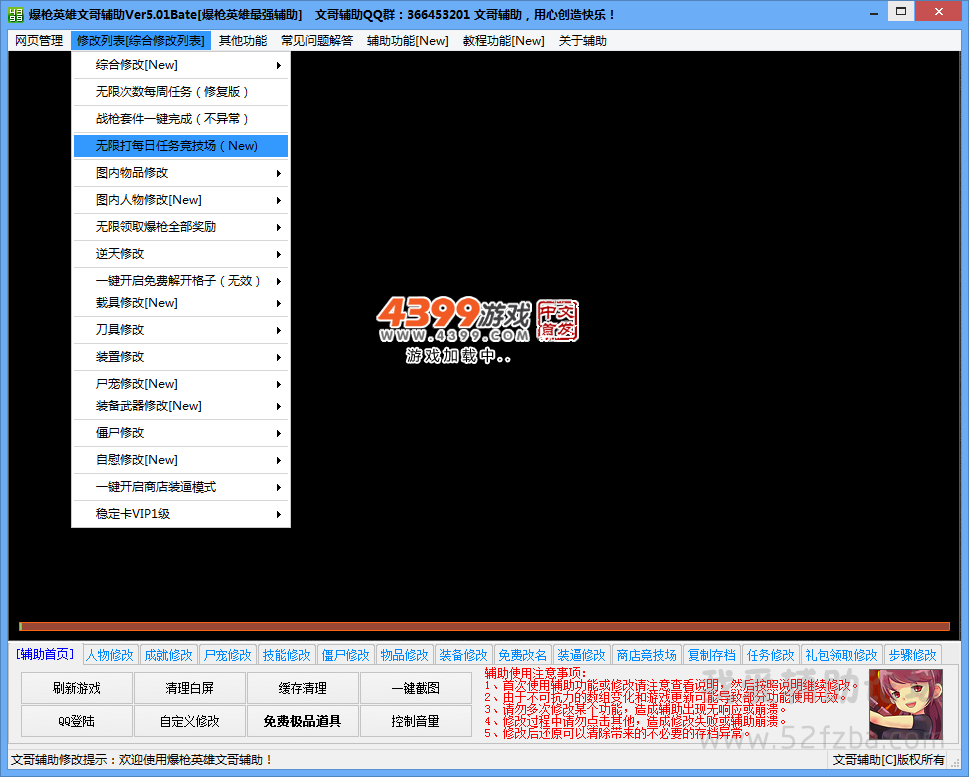This screenshot has height=777, width=969.
Task: Switch to the 人物修改 tab
Action: [x=110, y=655]
